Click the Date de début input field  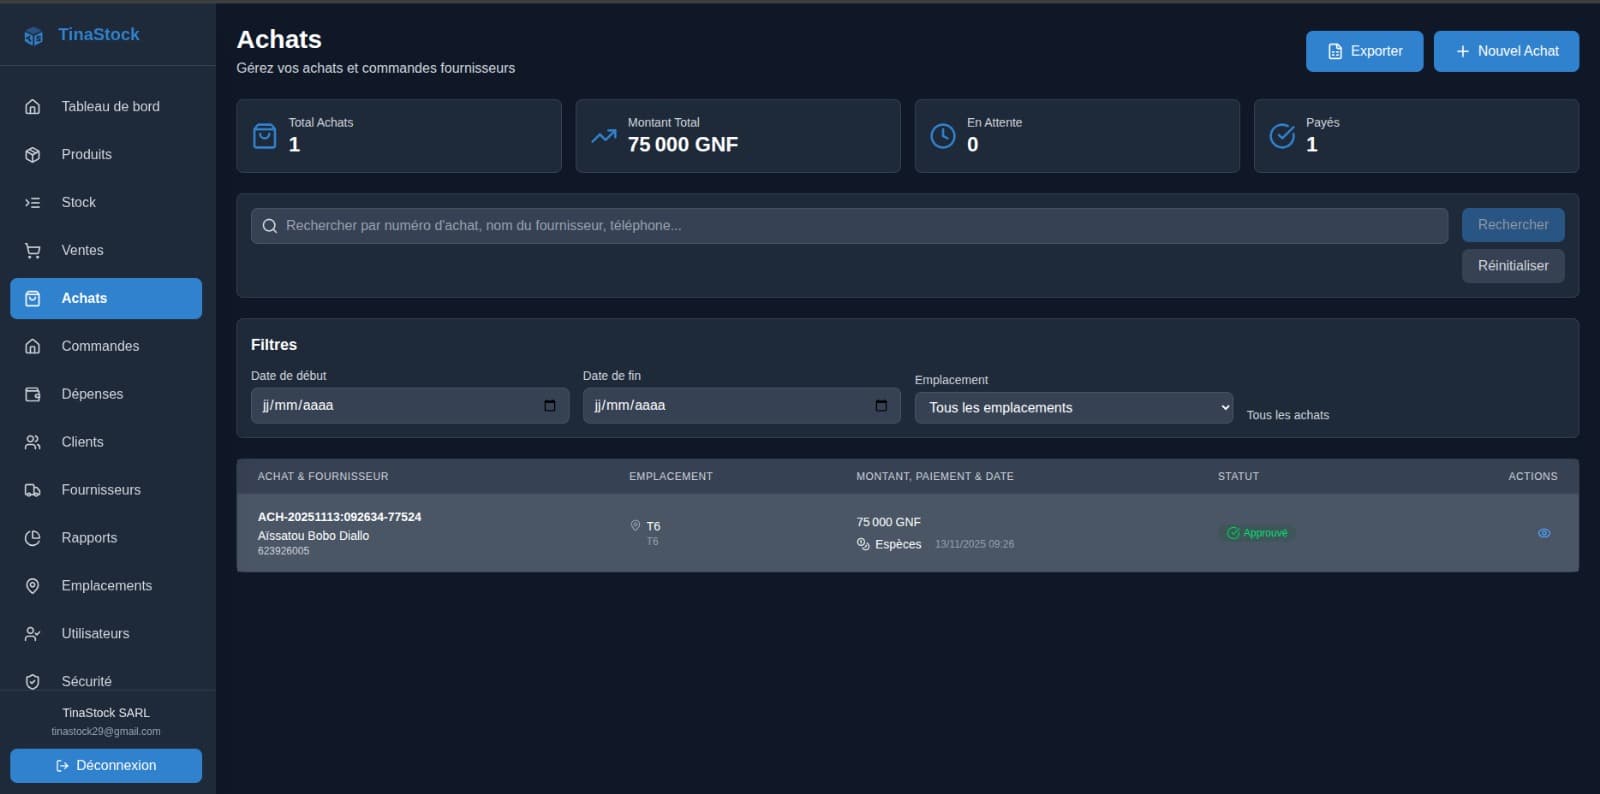click(410, 406)
